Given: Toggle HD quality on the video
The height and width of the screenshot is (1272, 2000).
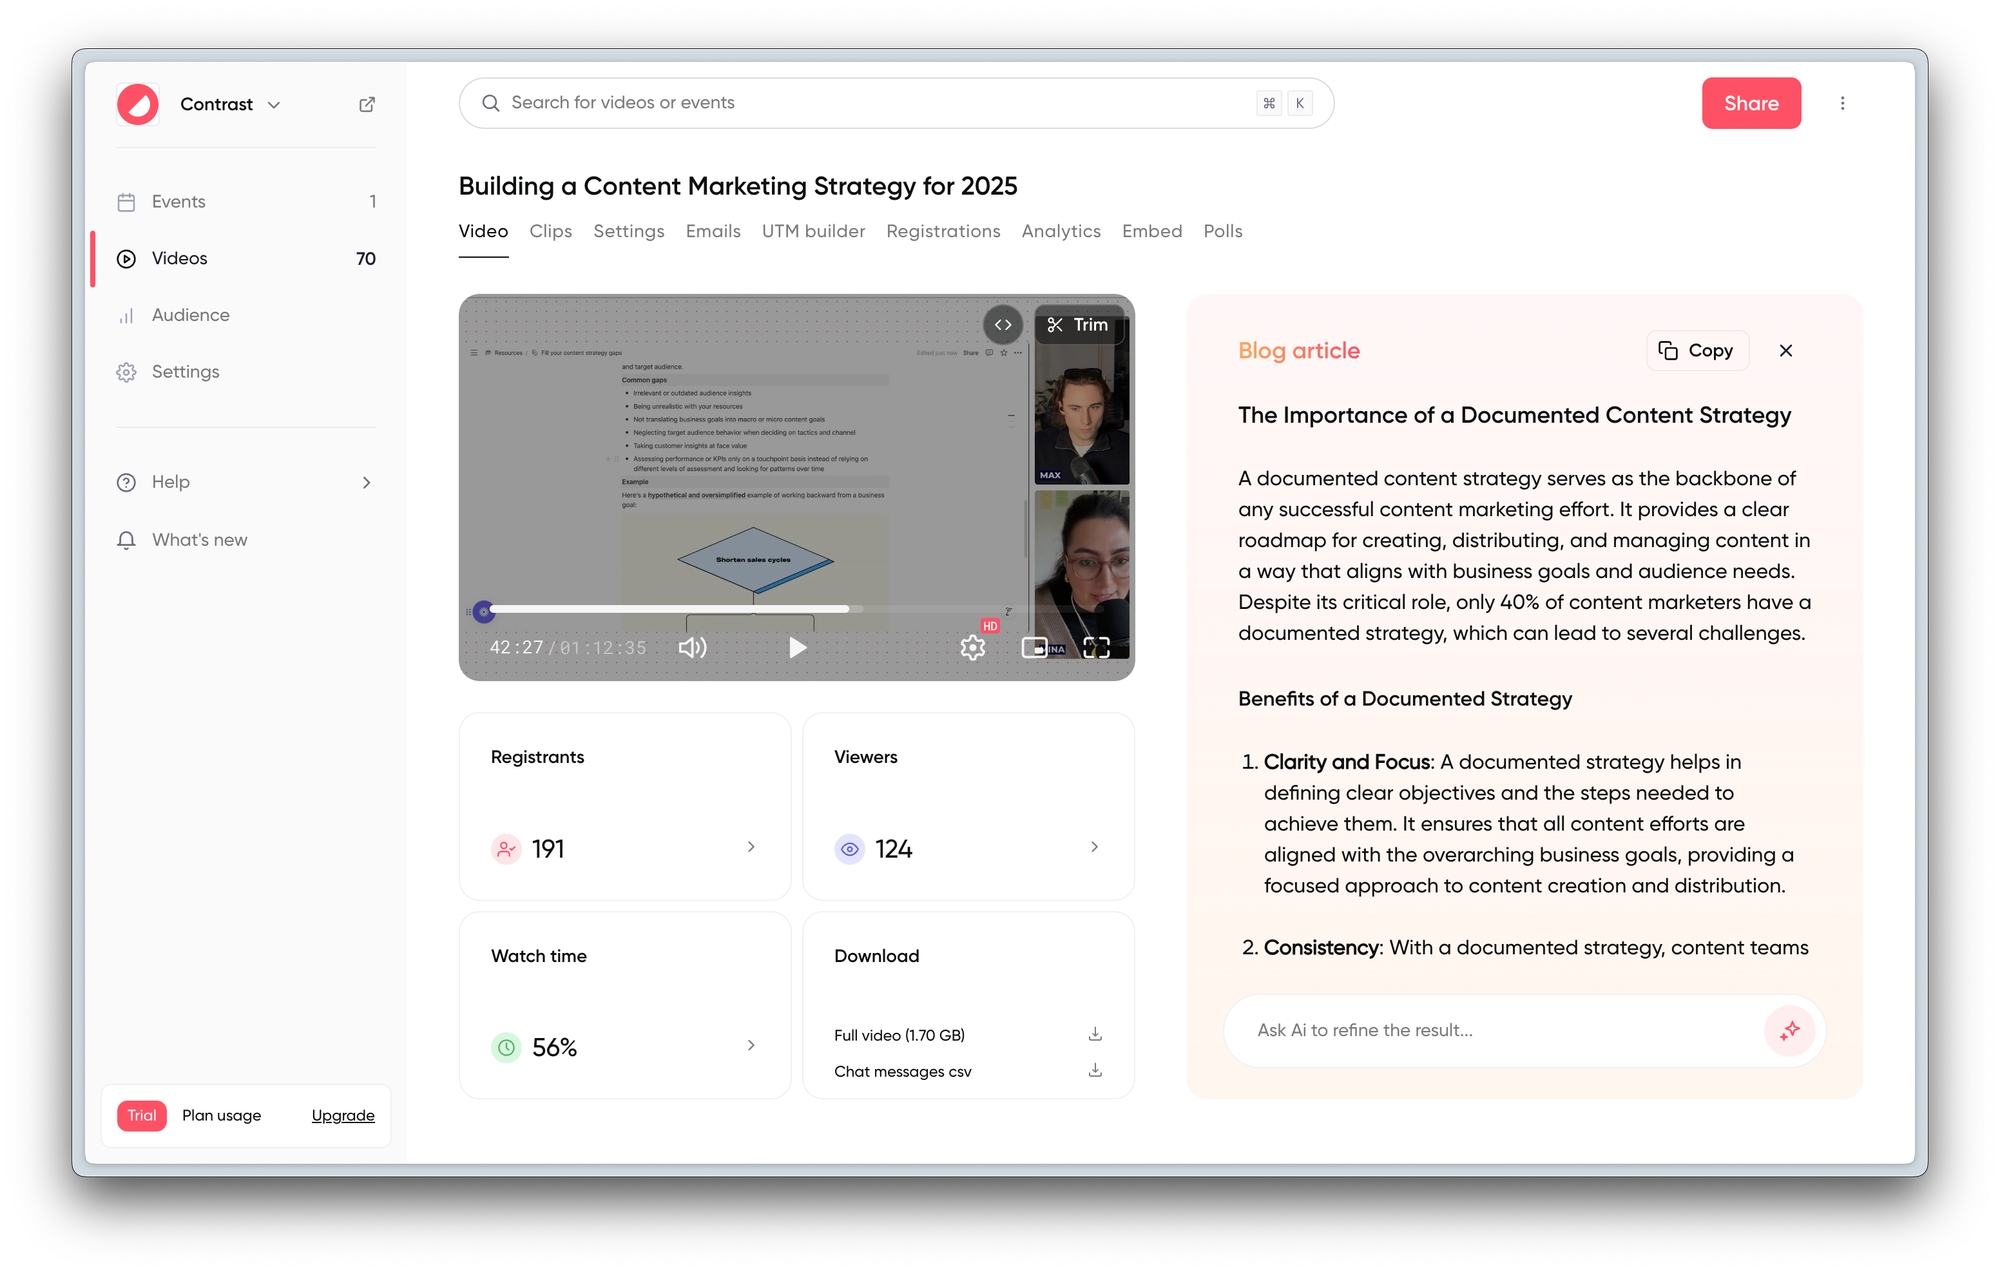Looking at the screenshot, I should tap(990, 625).
